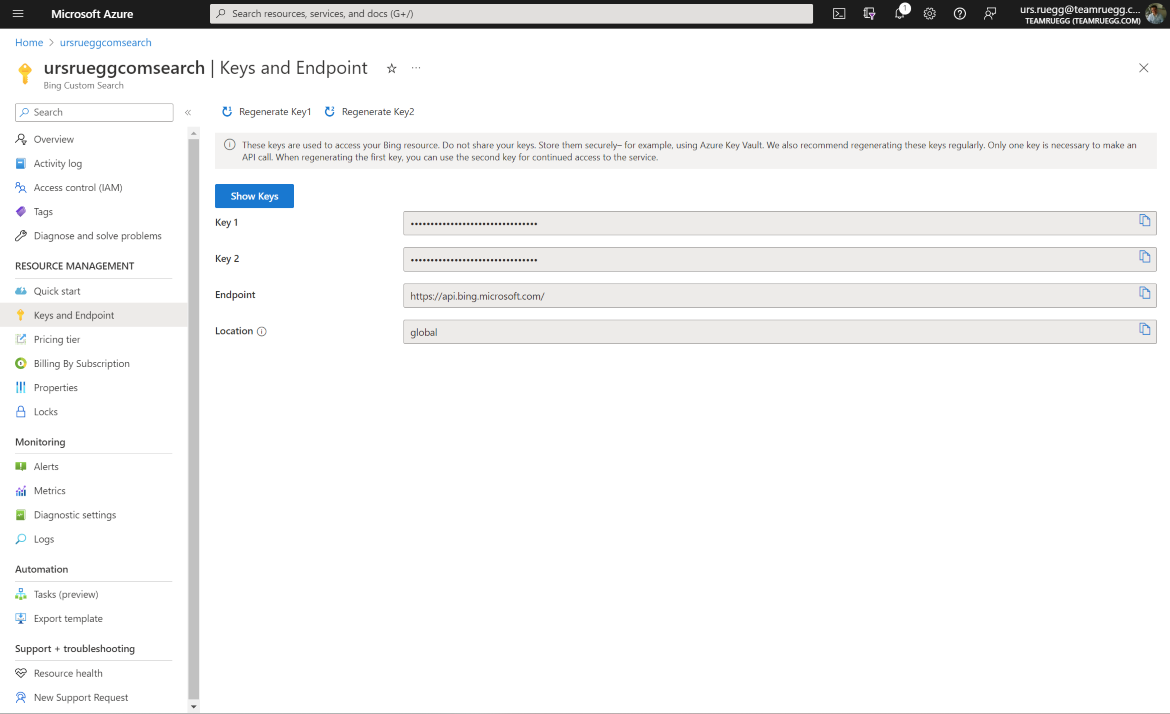
Task: Open the Help question mark icon
Action: [x=960, y=13]
